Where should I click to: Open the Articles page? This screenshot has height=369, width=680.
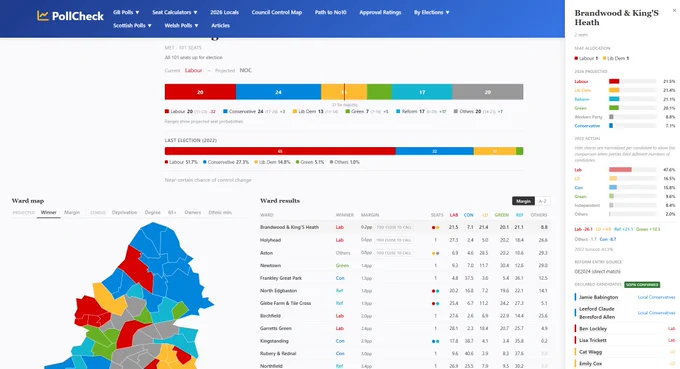pyautogui.click(x=220, y=26)
